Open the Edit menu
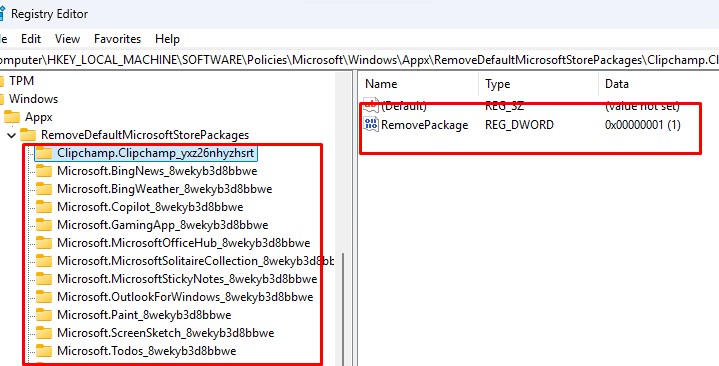Image resolution: width=719 pixels, height=366 pixels. [x=31, y=39]
